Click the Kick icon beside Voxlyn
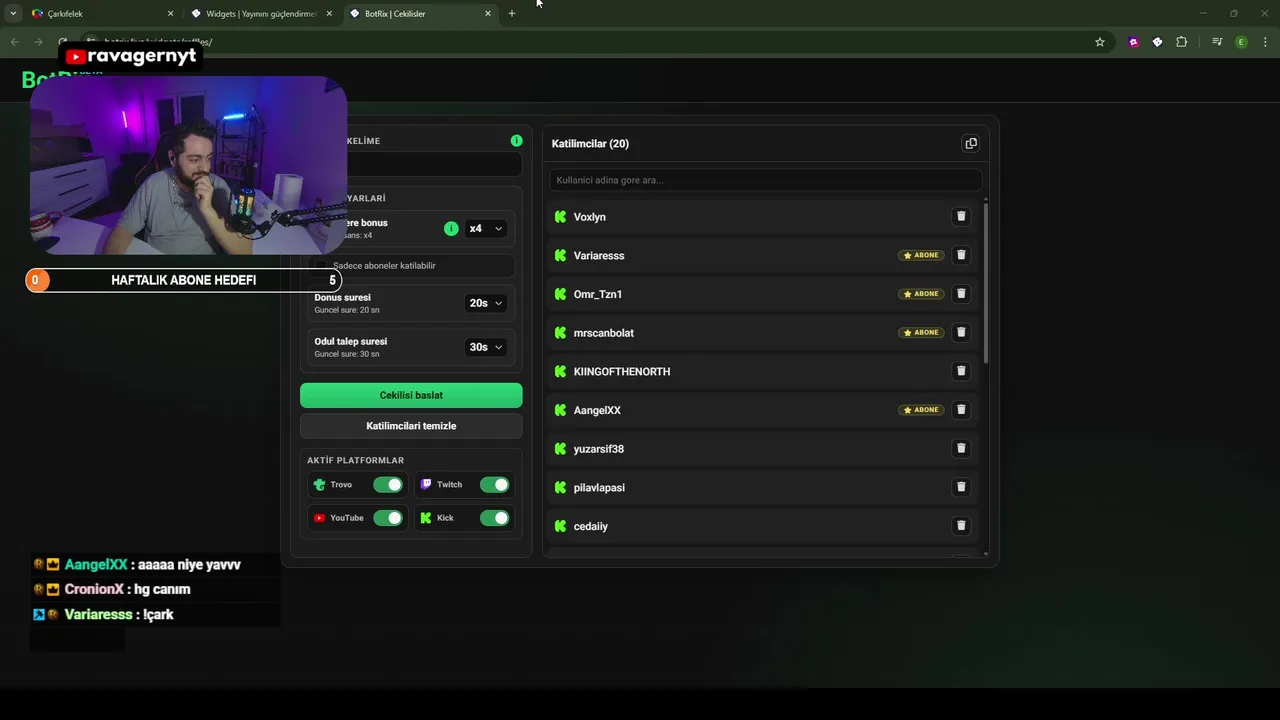 click(561, 217)
